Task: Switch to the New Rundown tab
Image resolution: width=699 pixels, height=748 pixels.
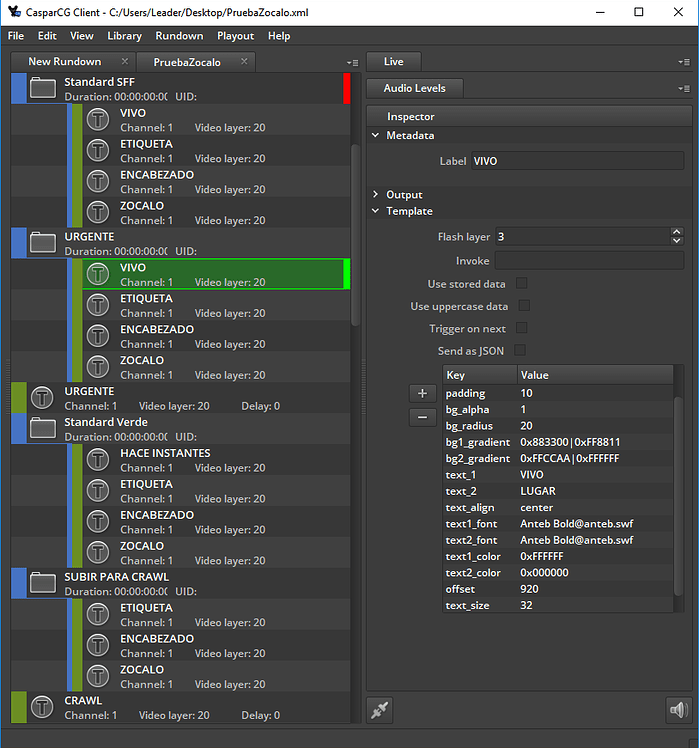Action: click(x=64, y=62)
